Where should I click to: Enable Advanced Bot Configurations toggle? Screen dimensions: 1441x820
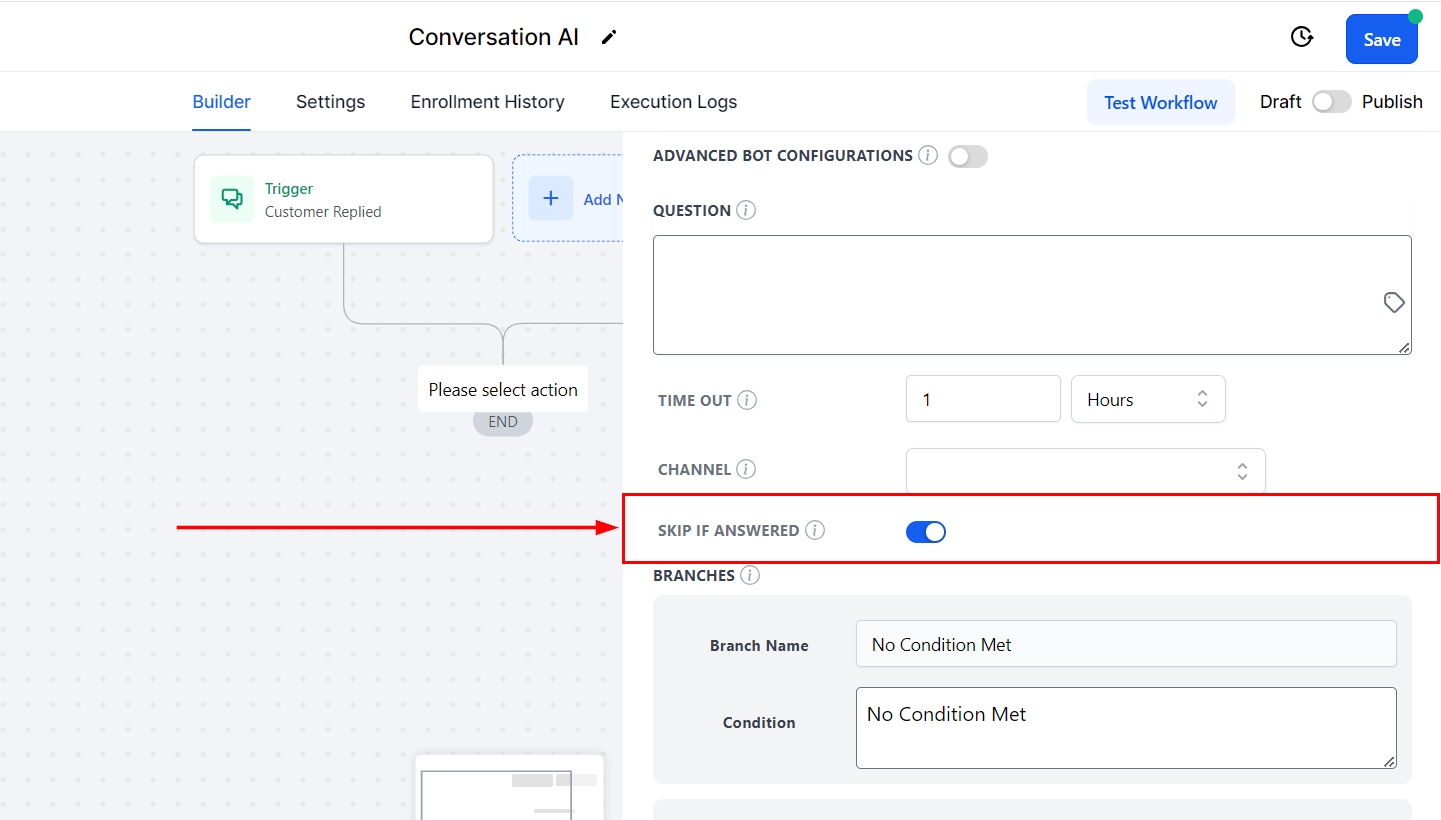point(967,156)
